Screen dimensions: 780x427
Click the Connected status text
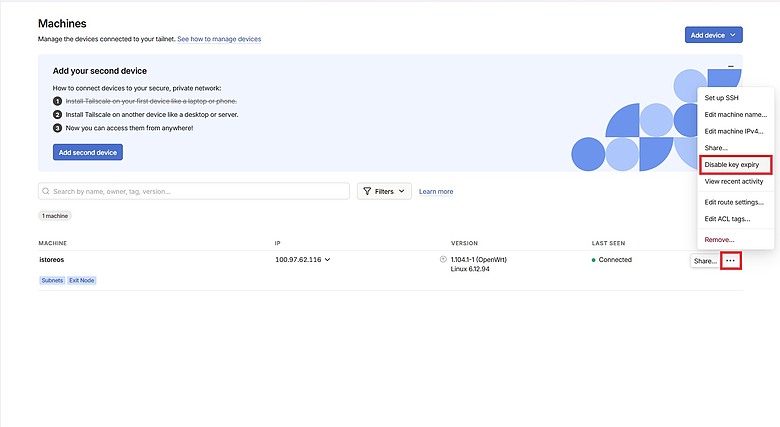point(615,260)
